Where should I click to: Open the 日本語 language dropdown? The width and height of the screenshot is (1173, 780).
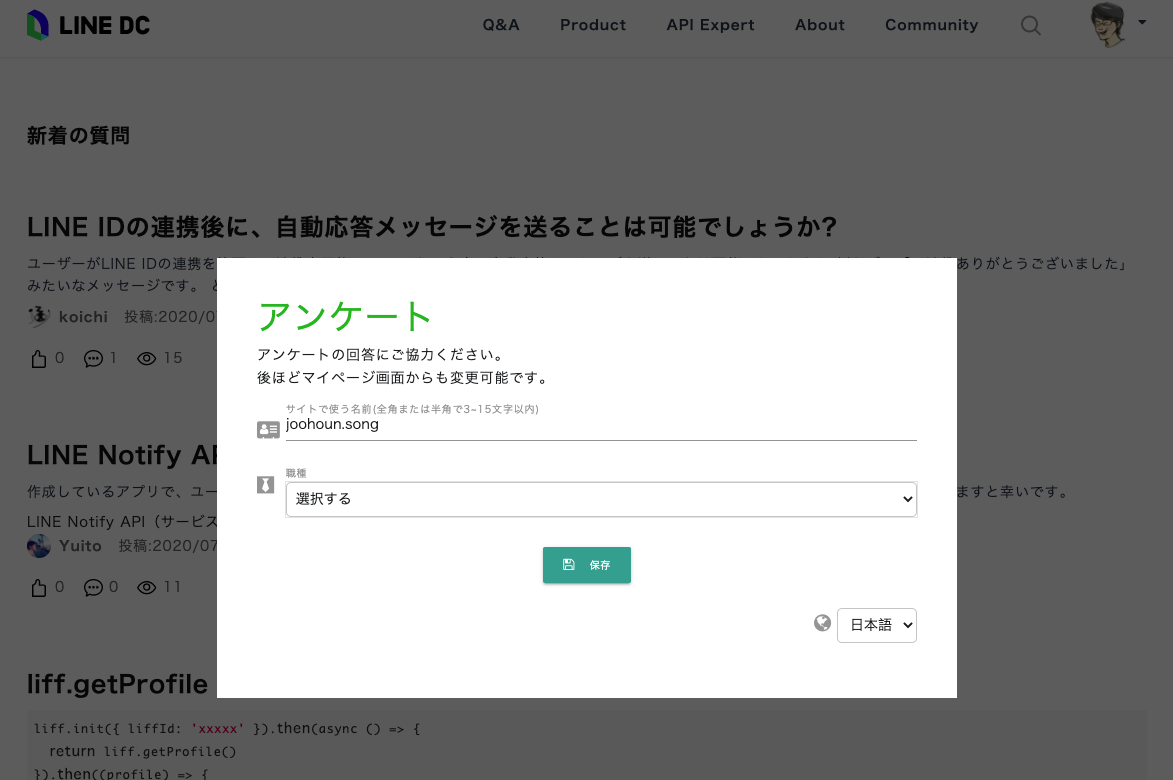(x=877, y=625)
